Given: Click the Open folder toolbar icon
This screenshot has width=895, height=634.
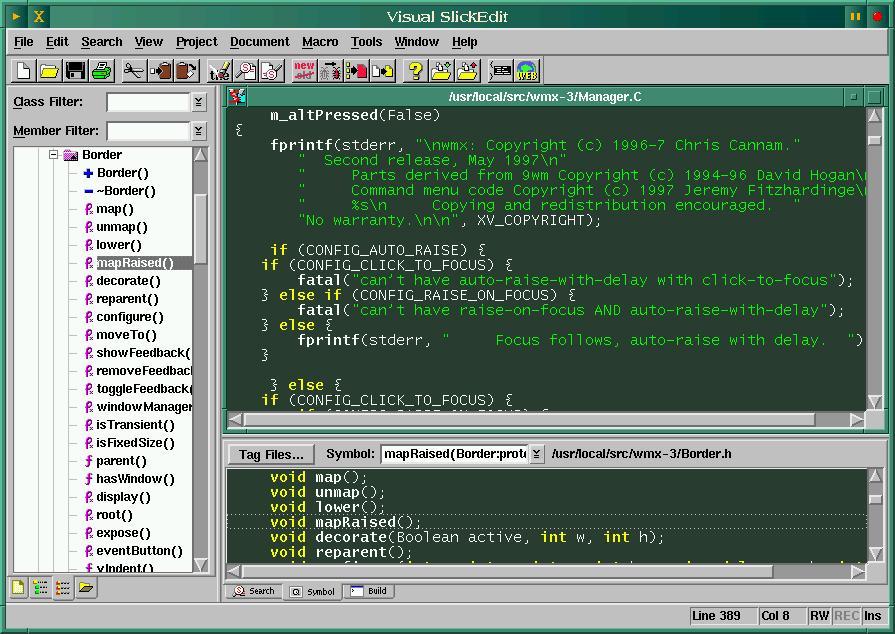Looking at the screenshot, I should (49, 71).
